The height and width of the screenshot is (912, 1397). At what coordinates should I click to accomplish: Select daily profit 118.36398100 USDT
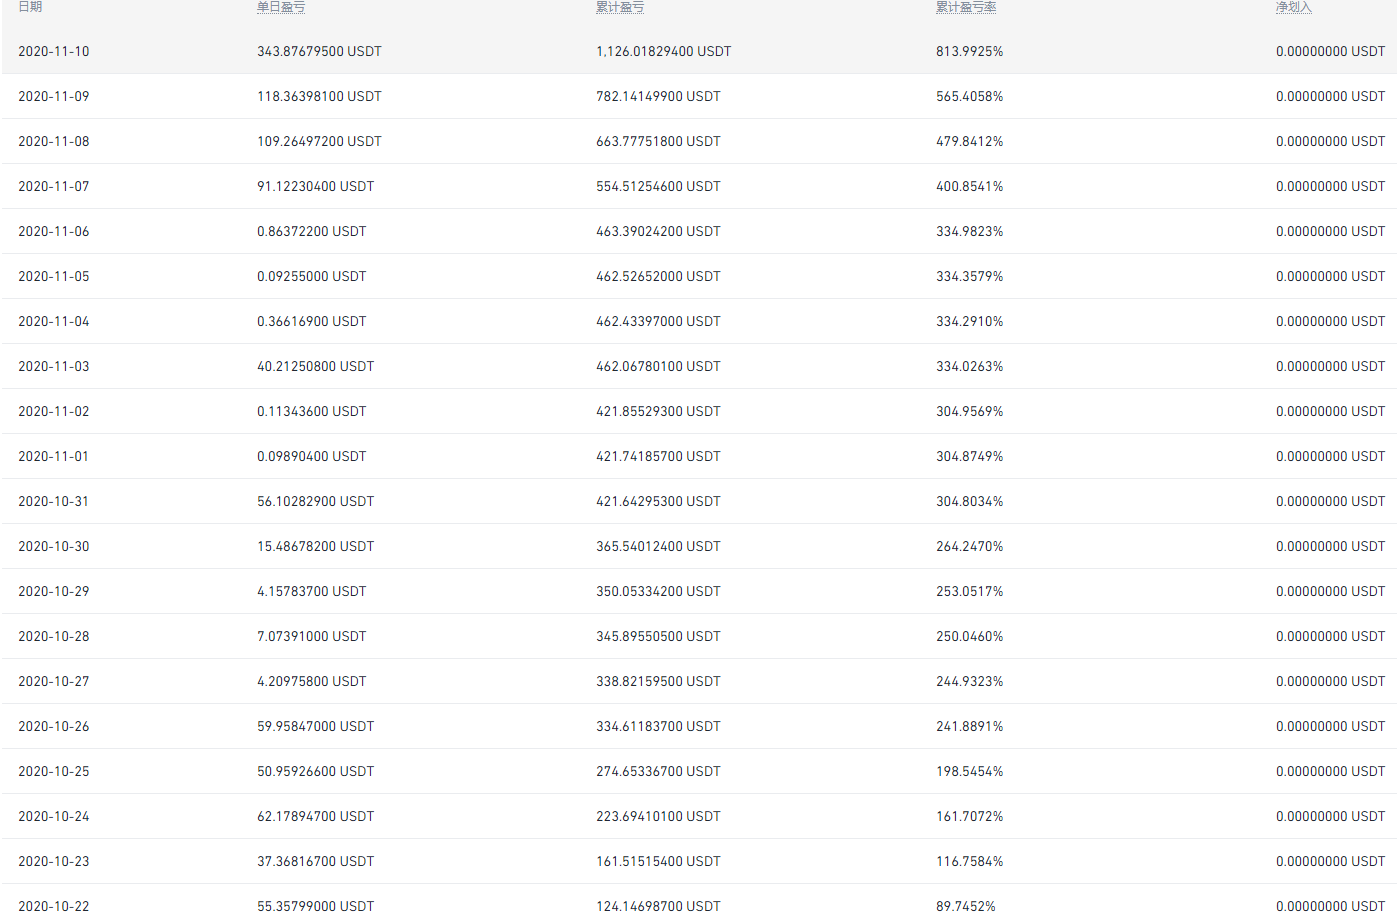319,96
